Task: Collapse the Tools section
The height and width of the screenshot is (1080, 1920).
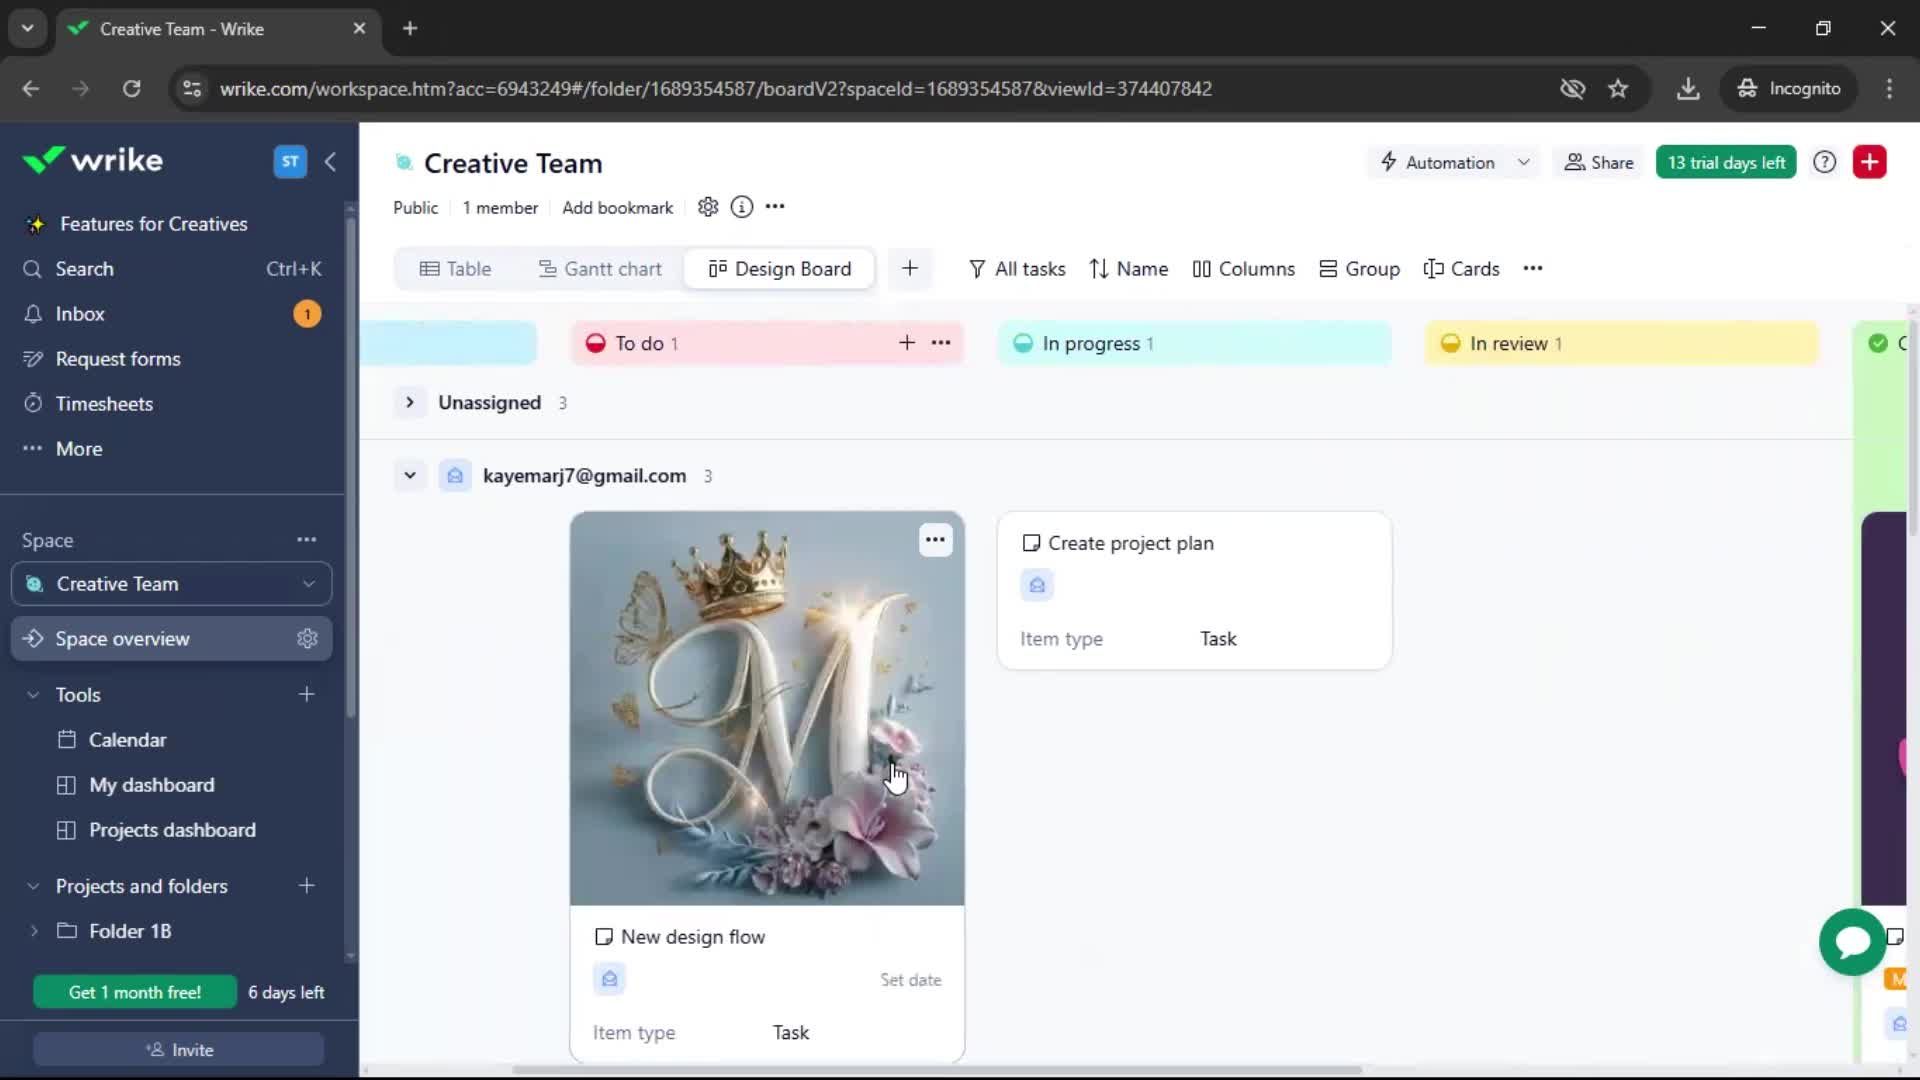Action: [33, 695]
